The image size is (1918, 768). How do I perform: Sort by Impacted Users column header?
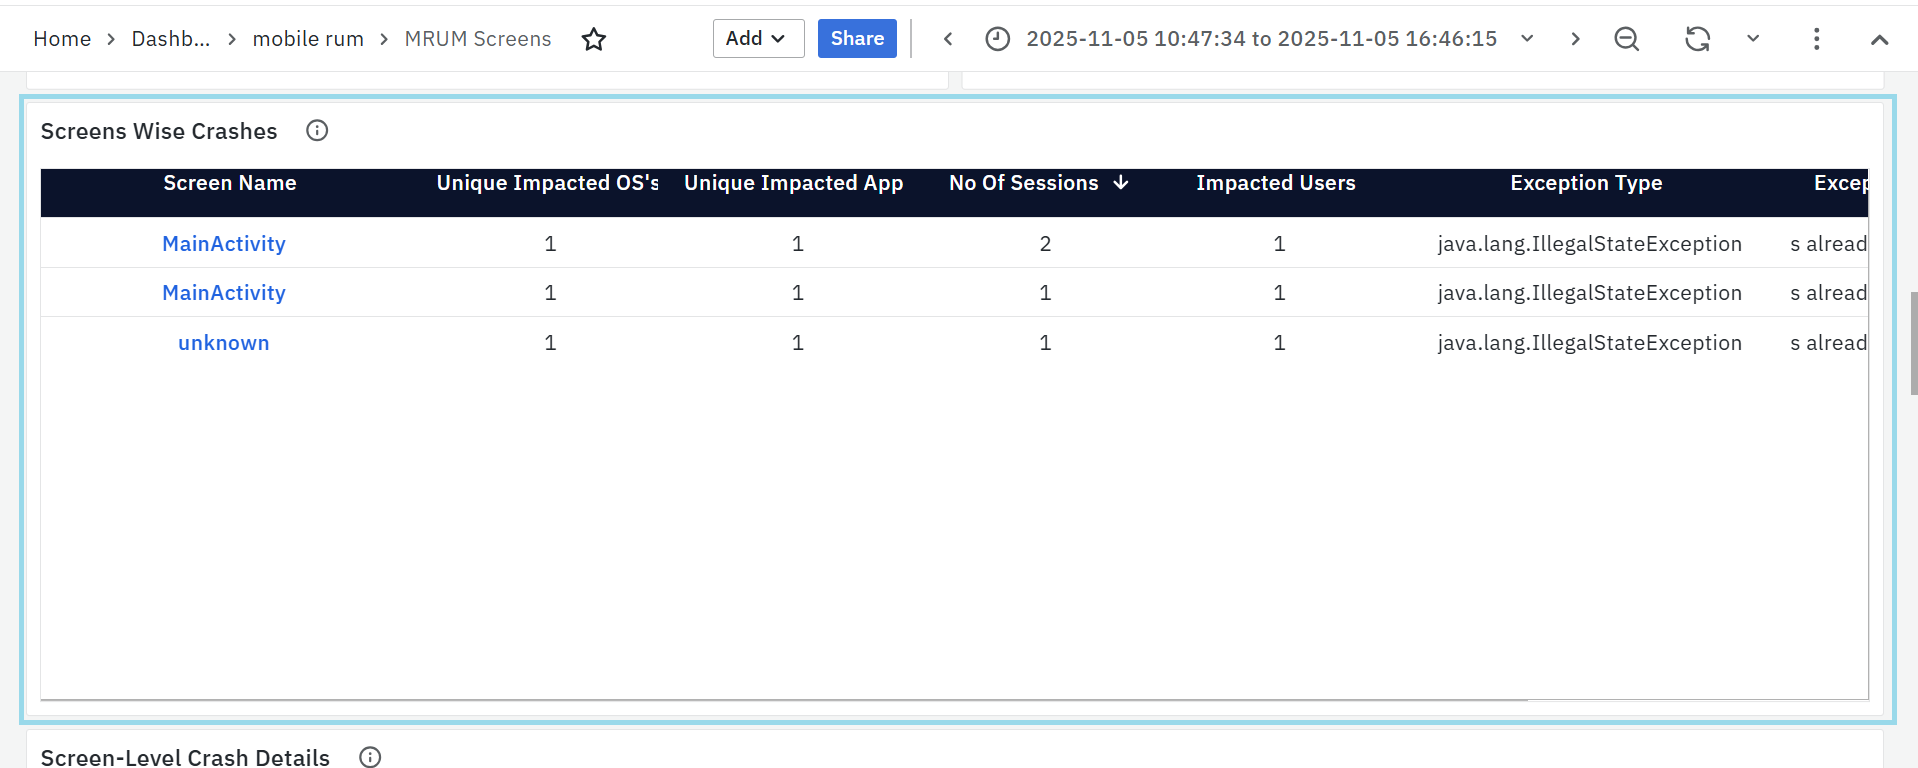1275,183
